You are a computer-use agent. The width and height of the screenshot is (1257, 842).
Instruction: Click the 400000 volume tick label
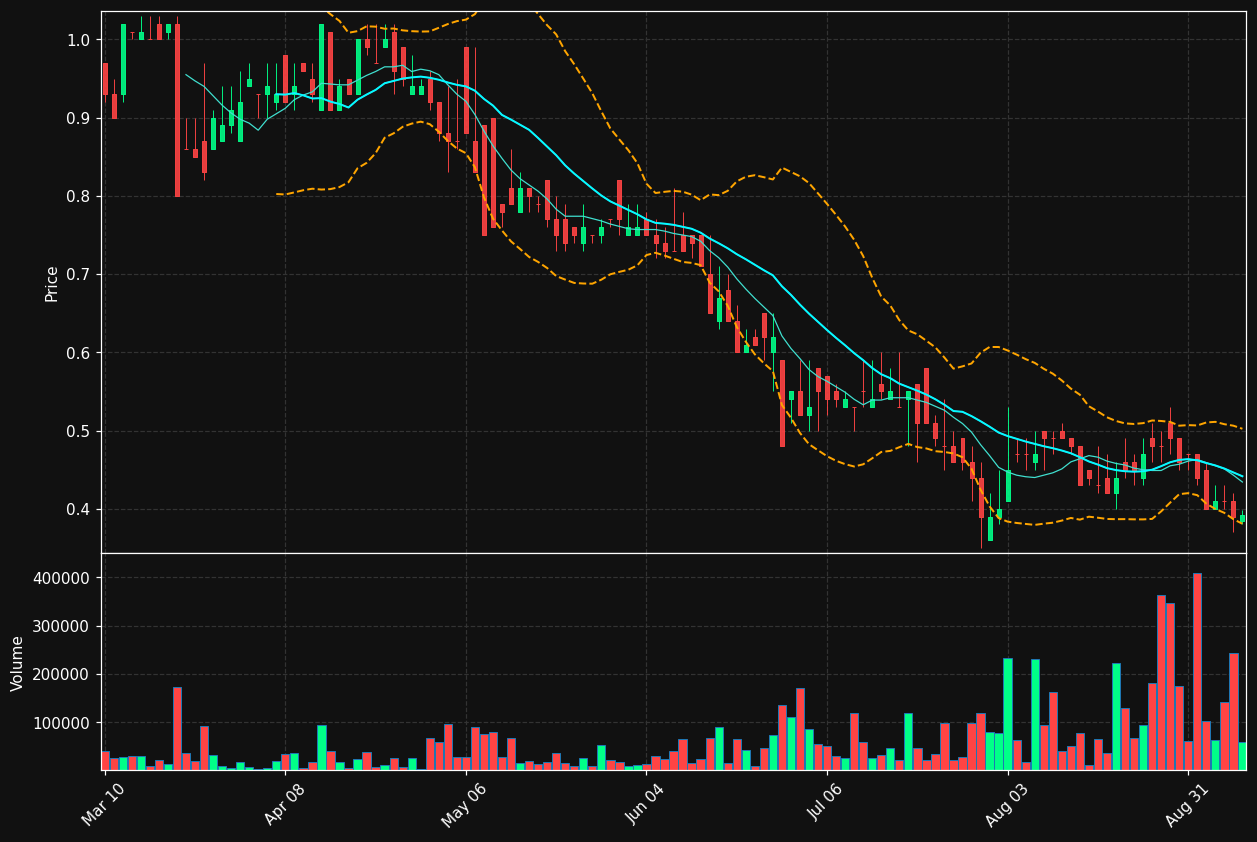63,578
